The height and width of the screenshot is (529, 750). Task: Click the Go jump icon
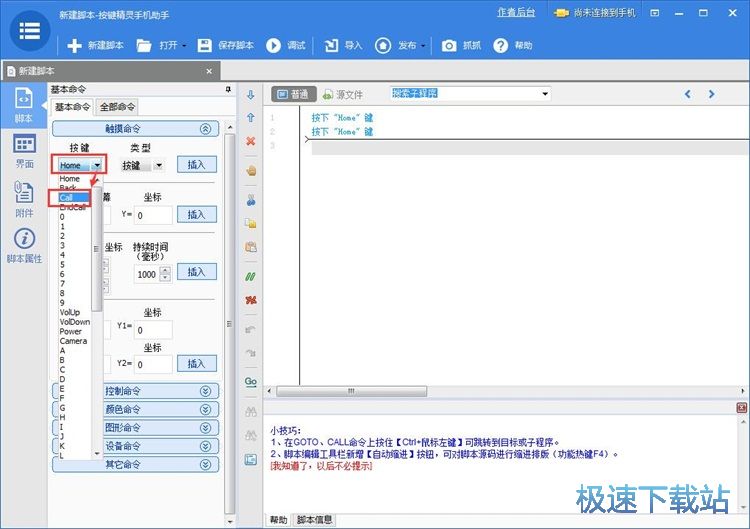pyautogui.click(x=251, y=382)
